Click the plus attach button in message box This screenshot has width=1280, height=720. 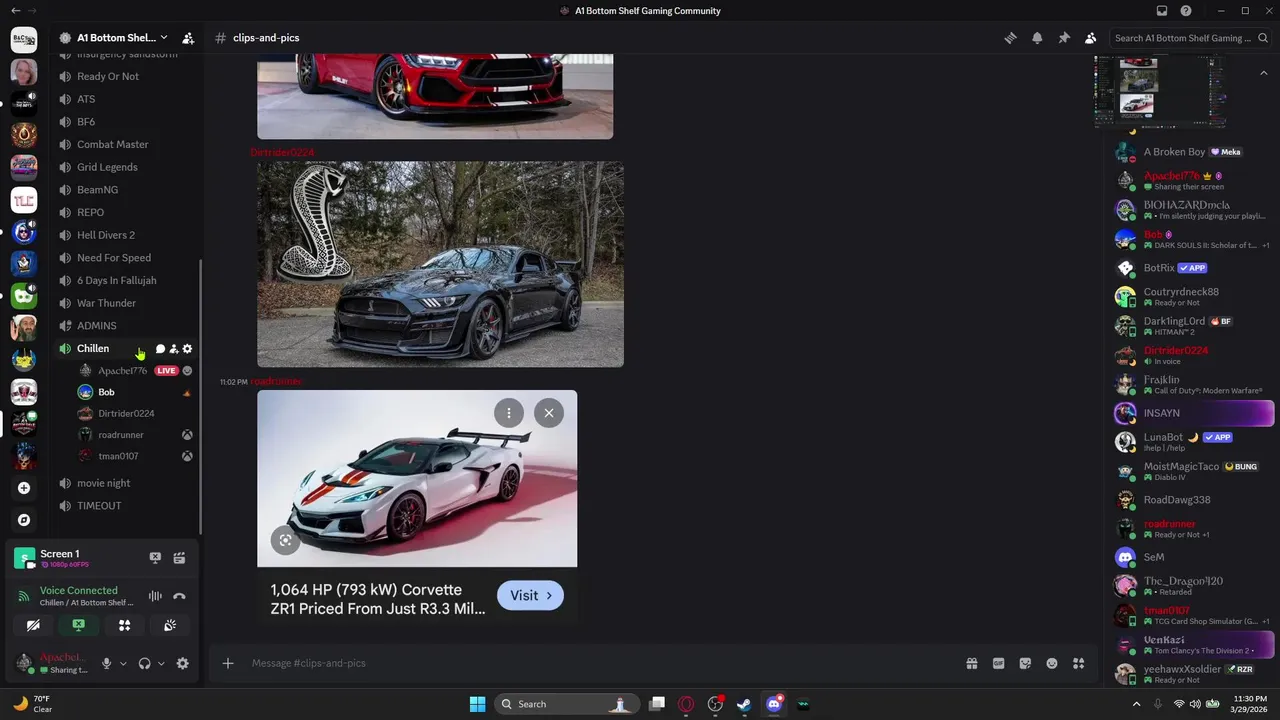(228, 663)
